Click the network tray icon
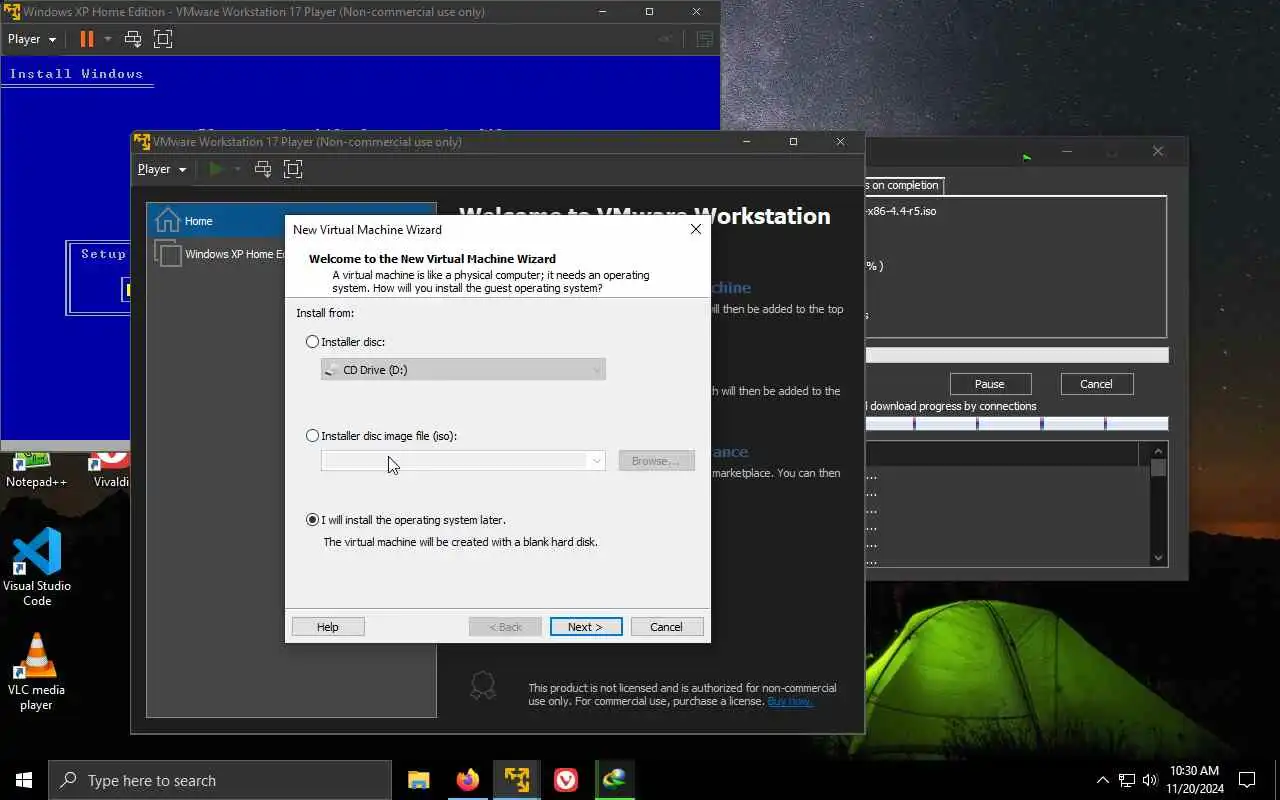This screenshot has width=1280, height=800. tap(1127, 780)
